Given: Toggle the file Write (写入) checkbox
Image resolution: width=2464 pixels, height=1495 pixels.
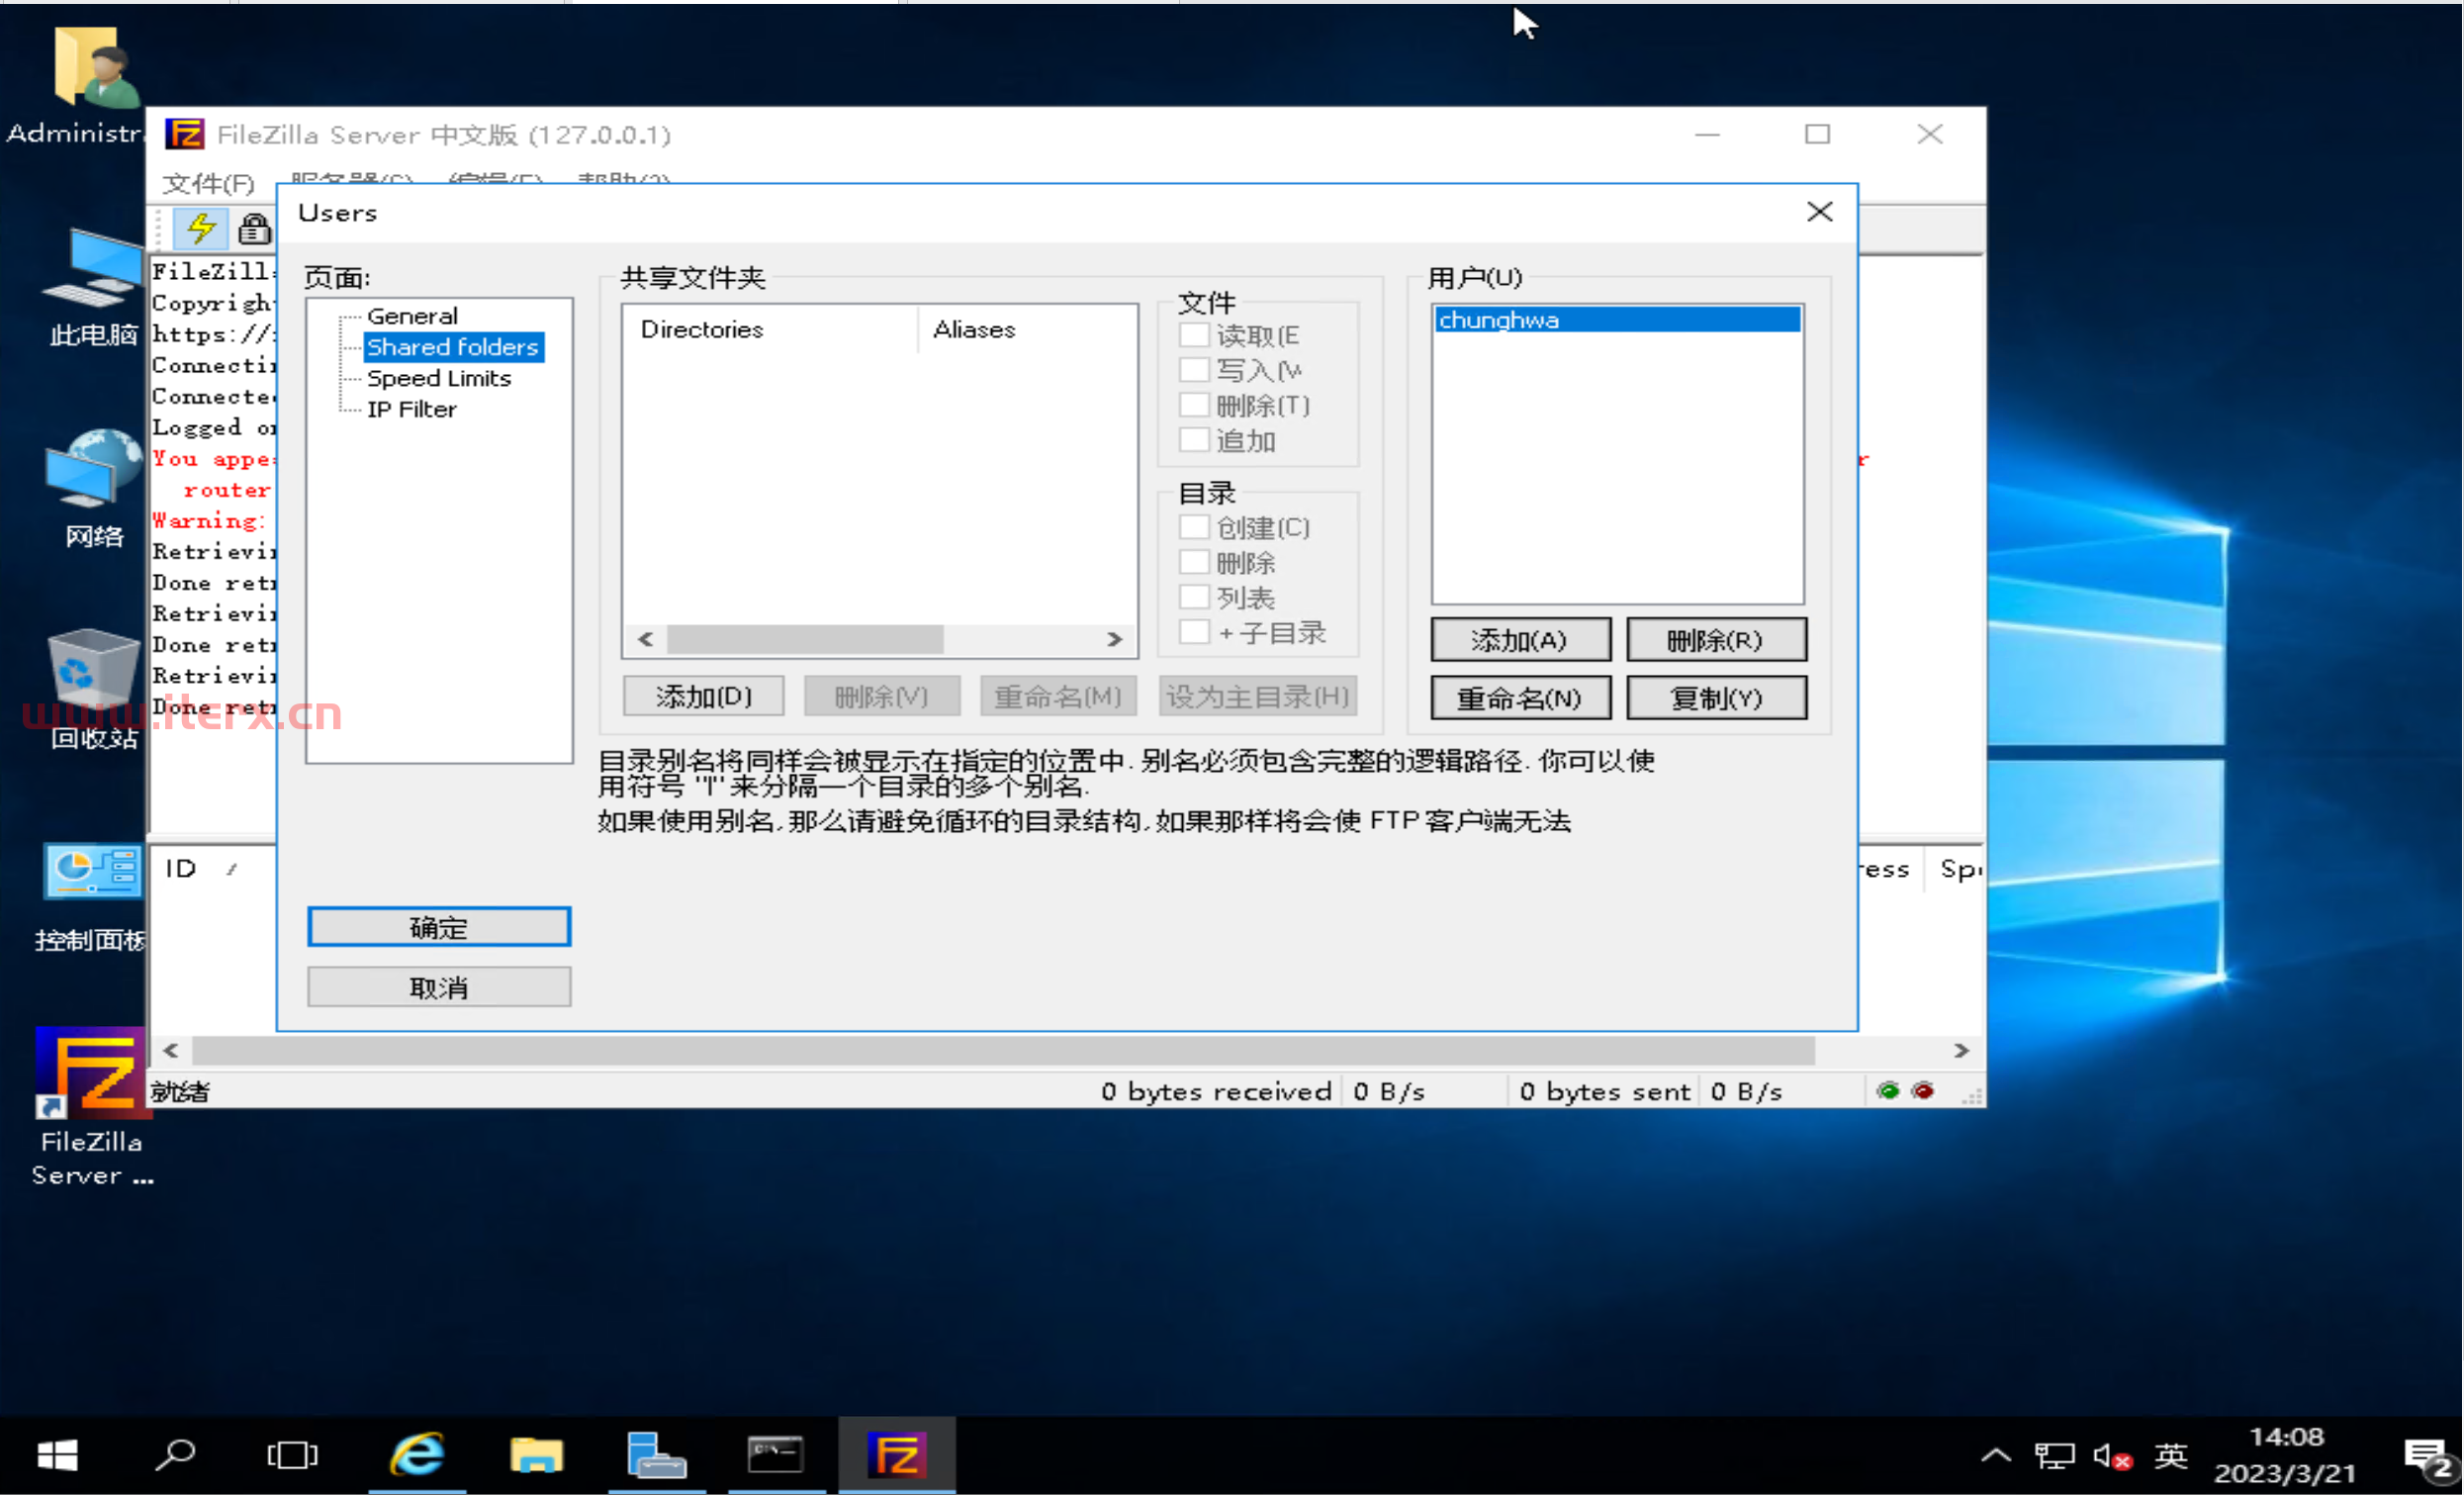Looking at the screenshot, I should pos(1194,370).
